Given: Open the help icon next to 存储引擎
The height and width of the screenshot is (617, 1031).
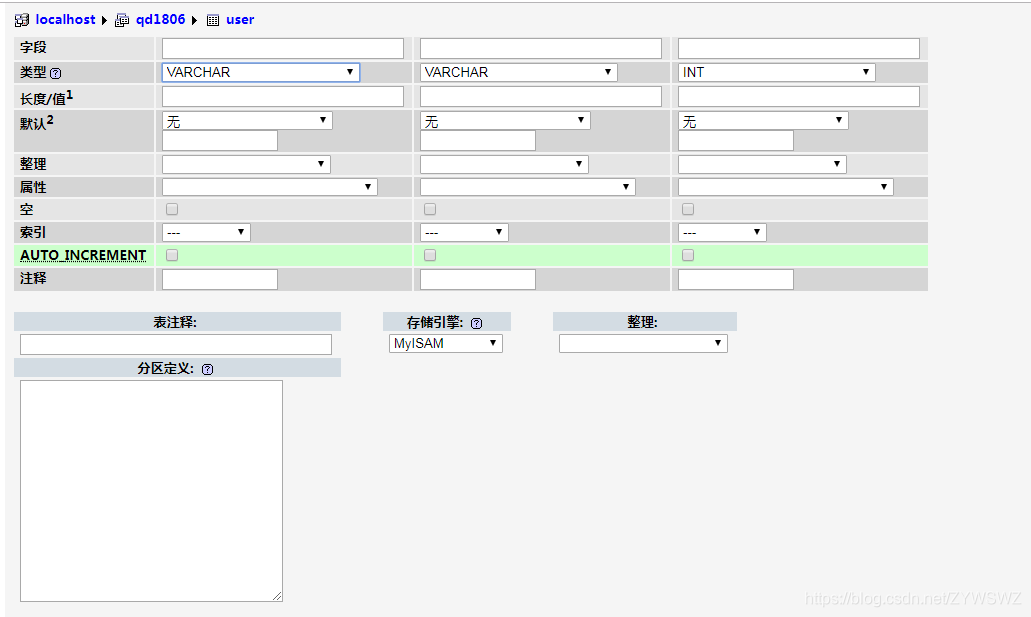Looking at the screenshot, I should tap(477, 324).
